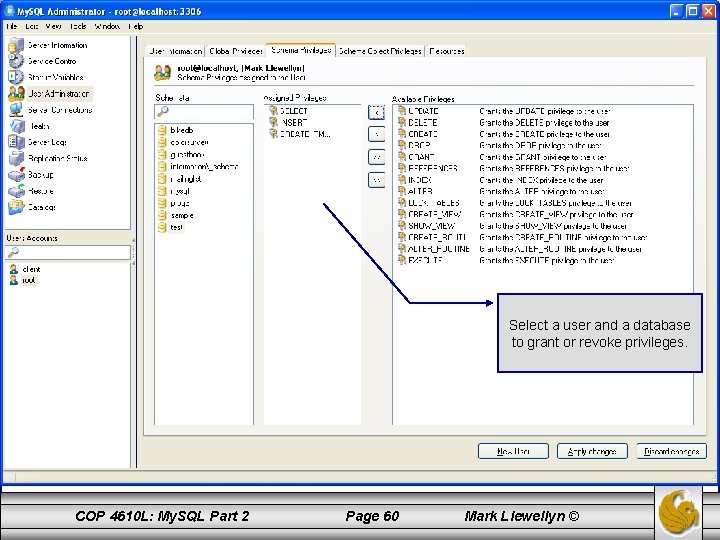
Task: Select mysql schema database icon
Action: 162,191
